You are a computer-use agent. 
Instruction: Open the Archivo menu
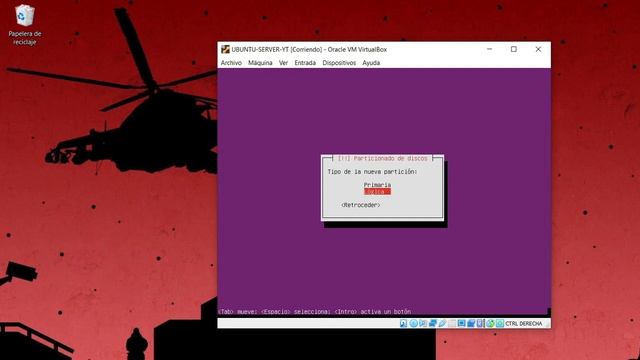coord(231,63)
